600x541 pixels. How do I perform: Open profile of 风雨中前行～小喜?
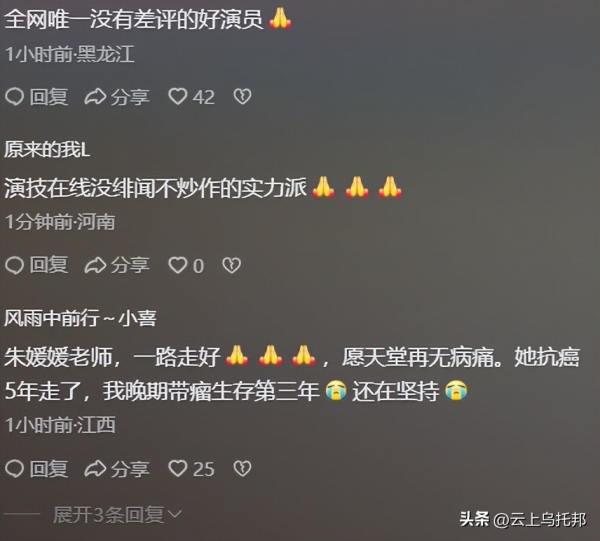pyautogui.click(x=80, y=318)
